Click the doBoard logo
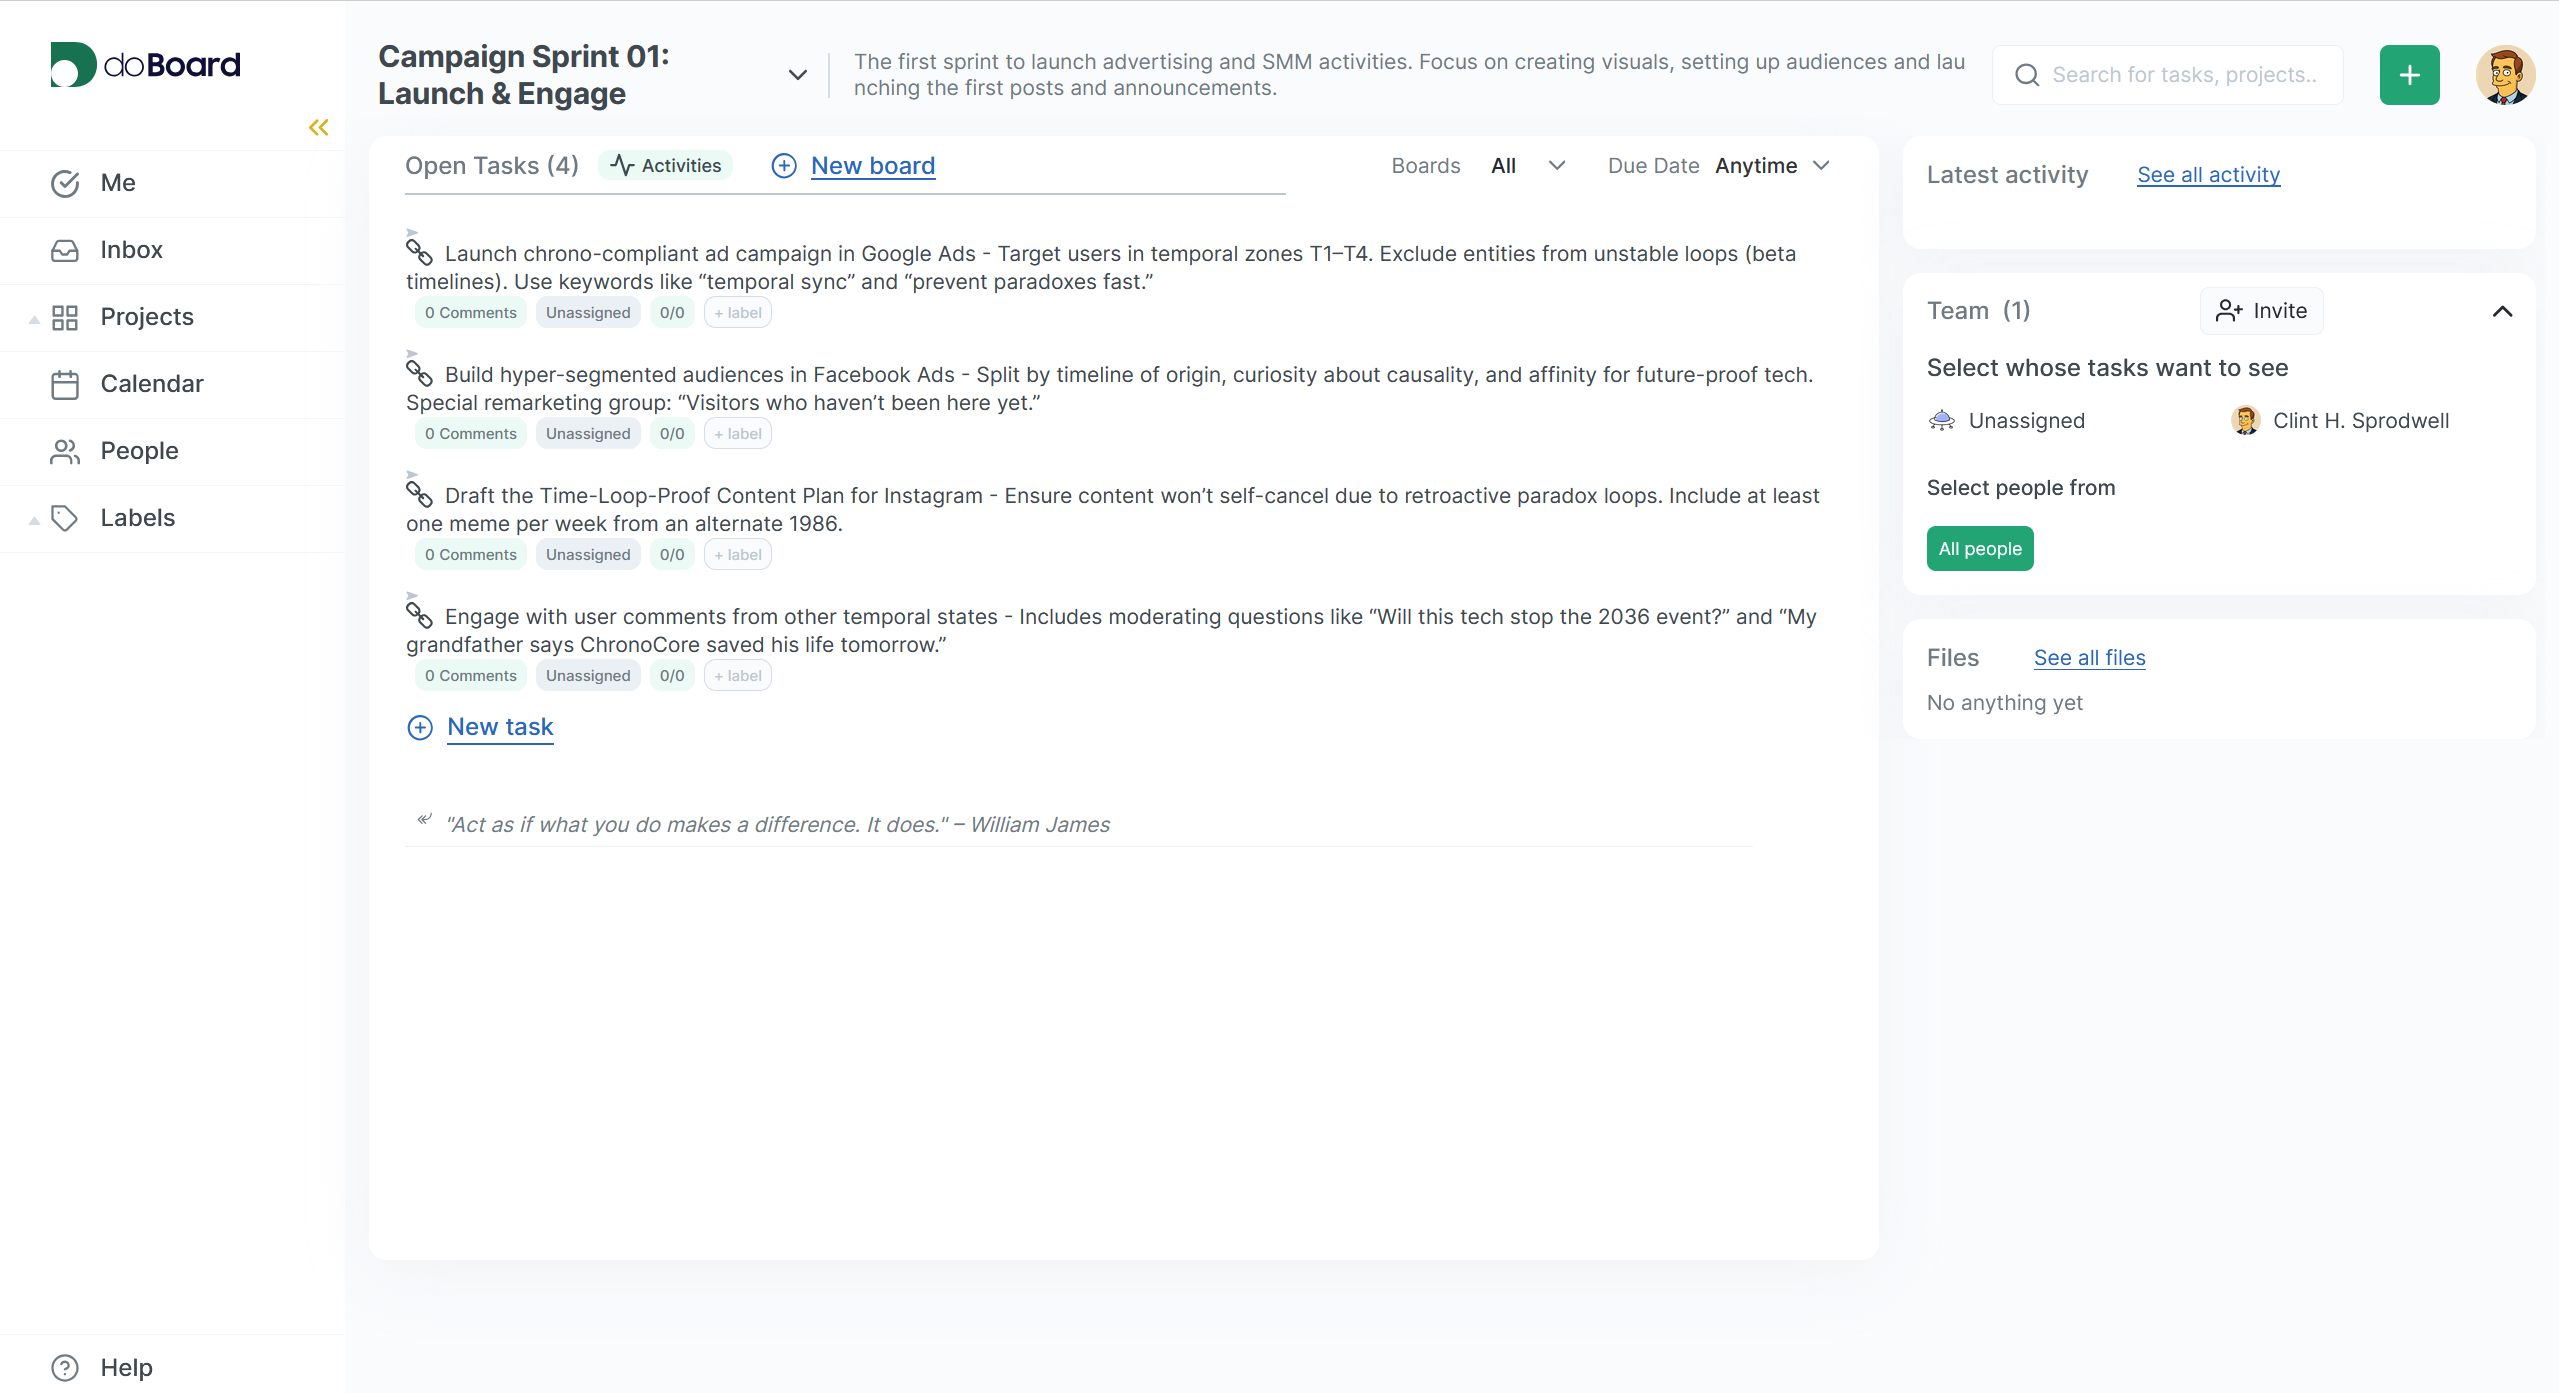Screen dimensions: 2559x1393 [146, 65]
